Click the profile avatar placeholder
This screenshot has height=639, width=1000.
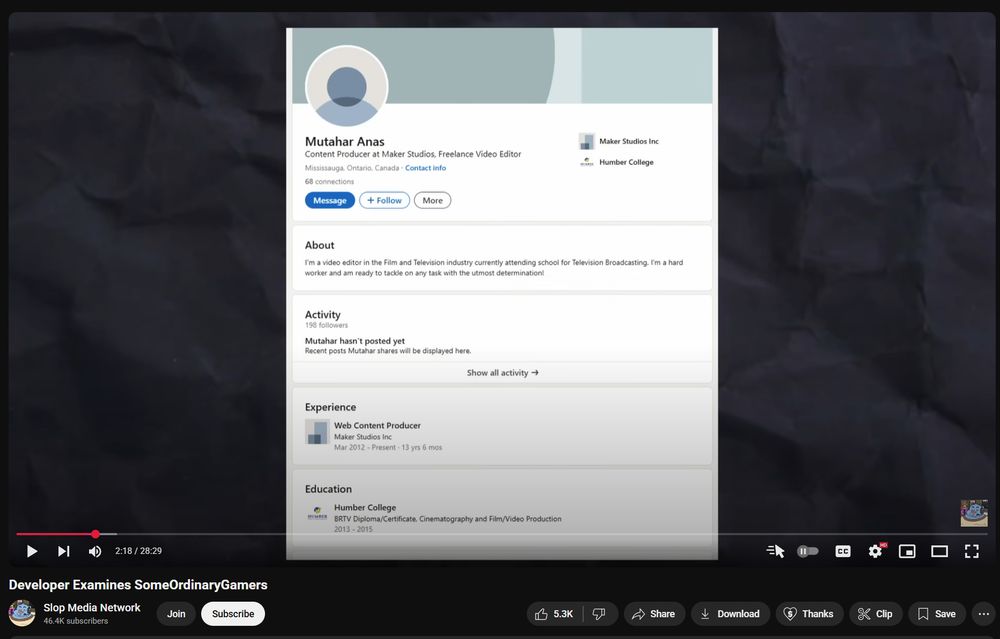tap(346, 86)
